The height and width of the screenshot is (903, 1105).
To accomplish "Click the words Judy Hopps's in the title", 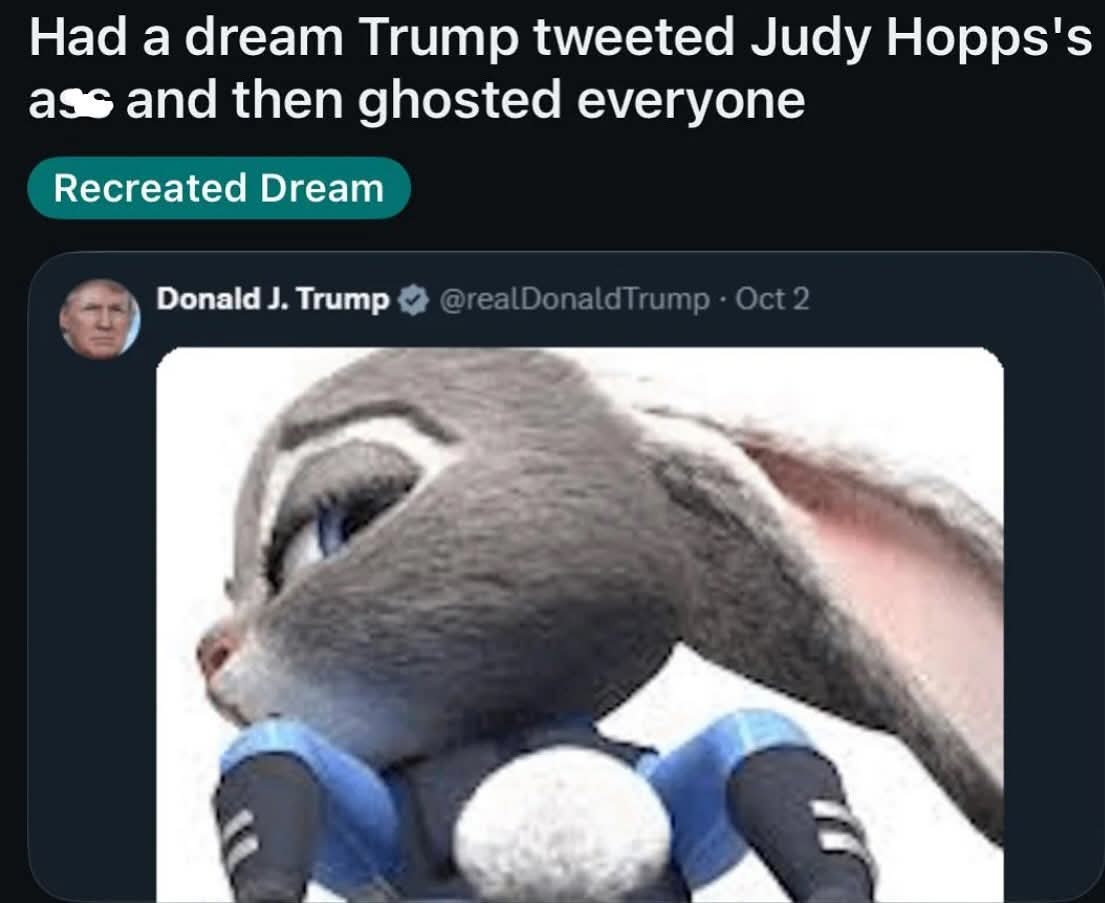I will [x=920, y=39].
